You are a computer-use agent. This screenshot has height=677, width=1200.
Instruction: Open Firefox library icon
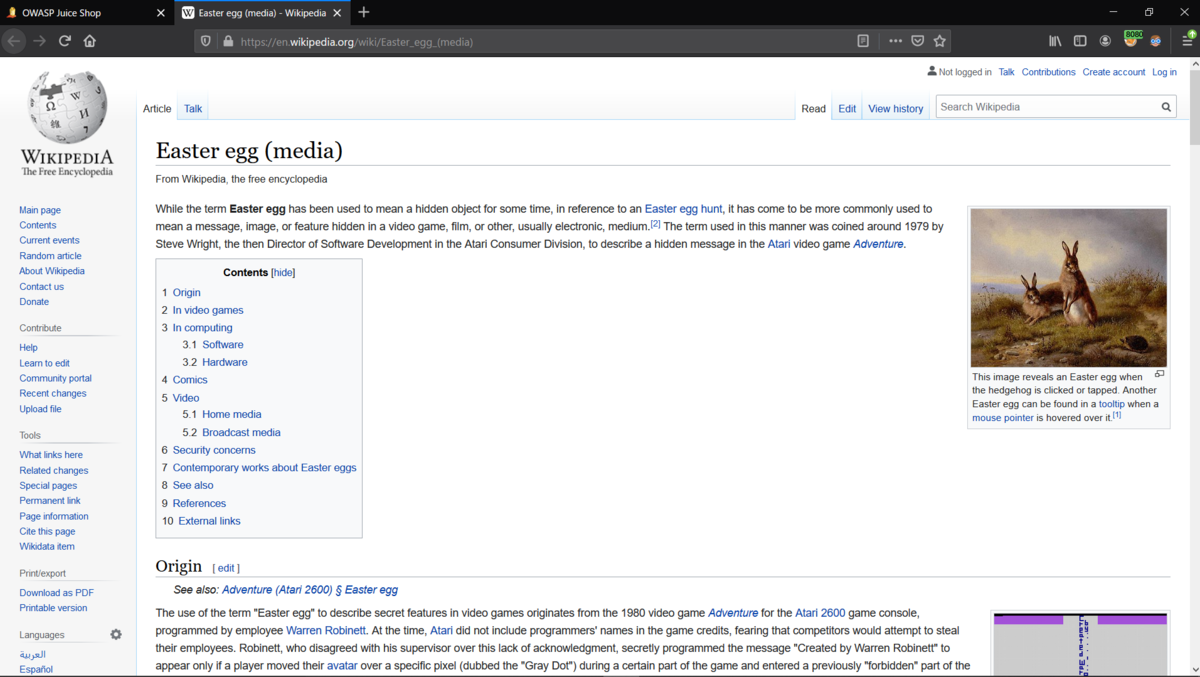click(x=1055, y=41)
